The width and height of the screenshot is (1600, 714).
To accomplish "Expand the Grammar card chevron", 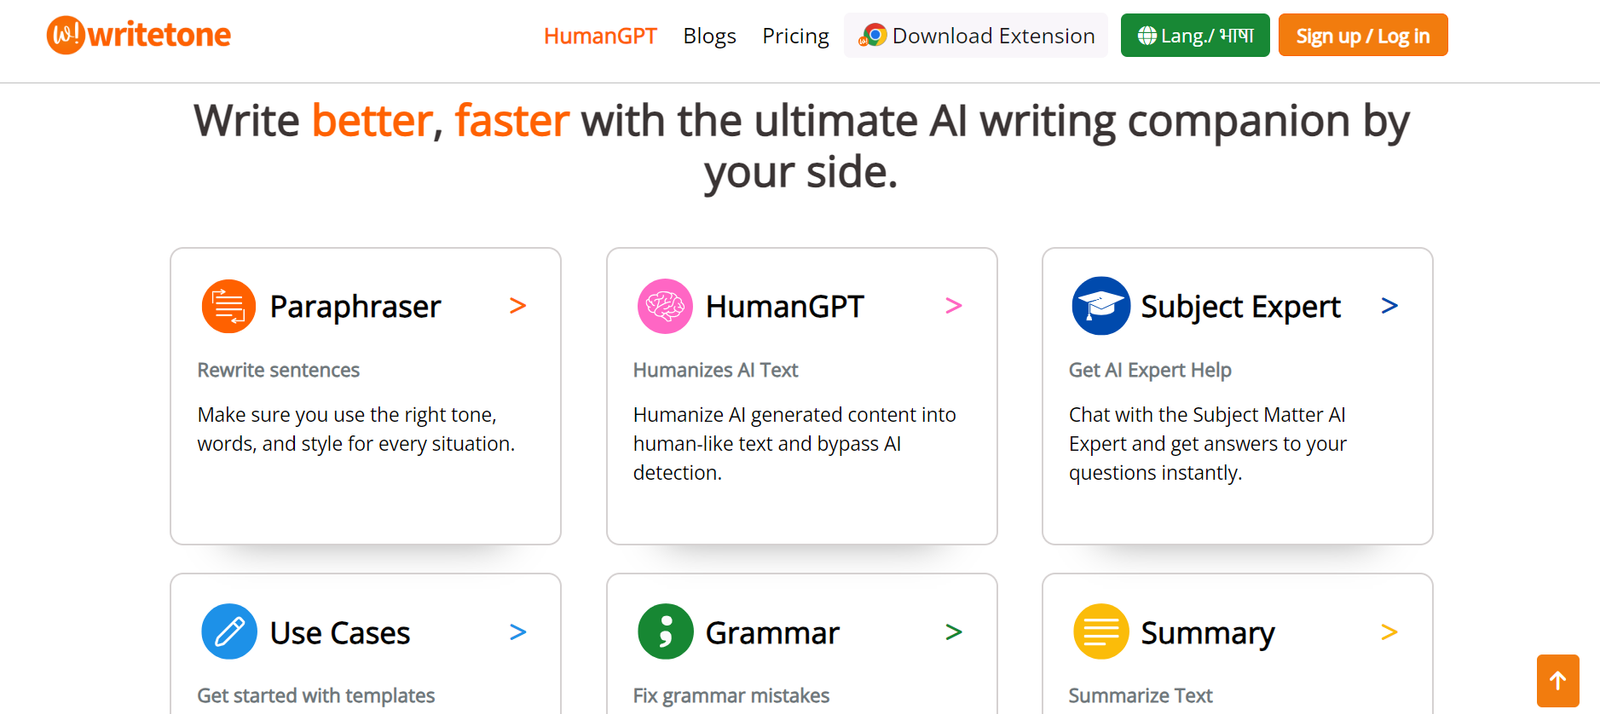I will coord(954,632).
